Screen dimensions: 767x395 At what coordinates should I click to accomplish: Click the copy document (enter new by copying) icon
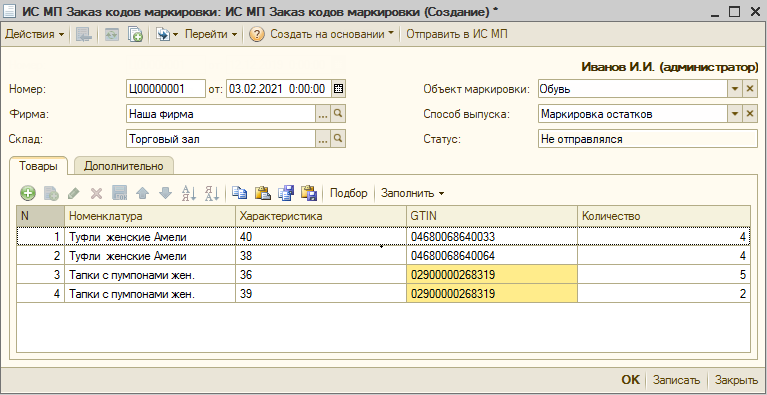(135, 34)
